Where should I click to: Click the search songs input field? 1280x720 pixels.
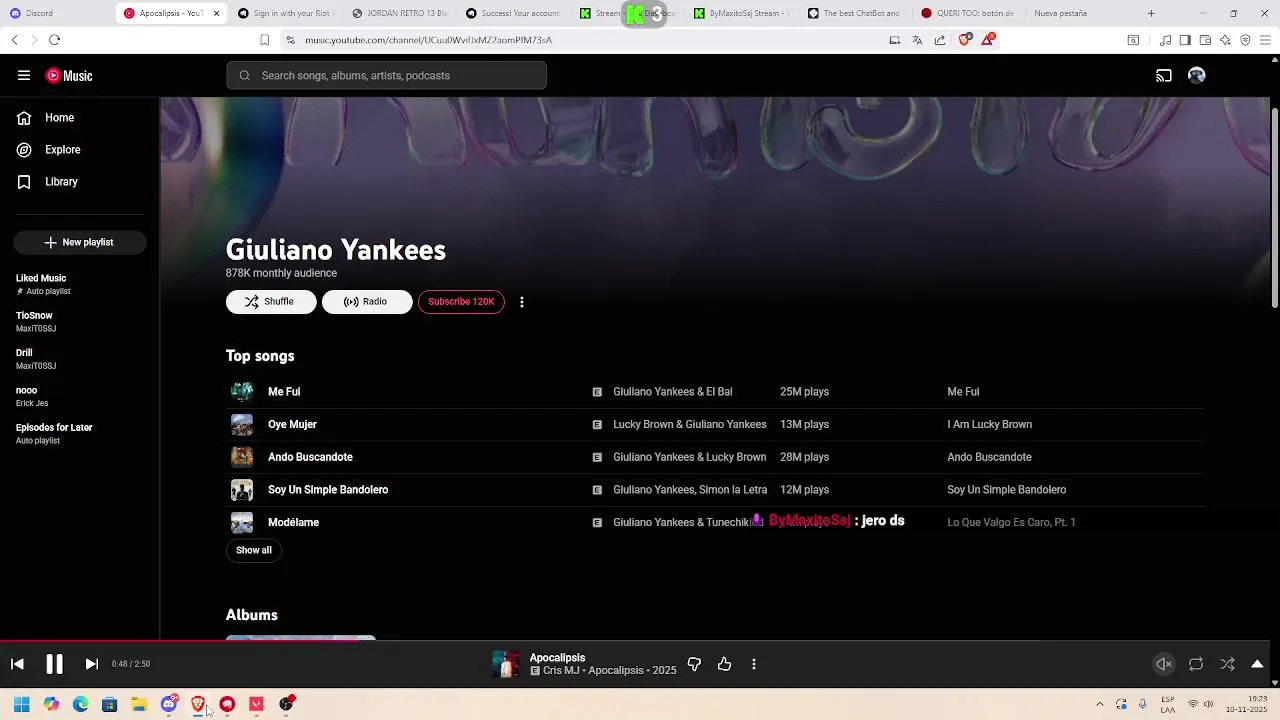tap(386, 76)
